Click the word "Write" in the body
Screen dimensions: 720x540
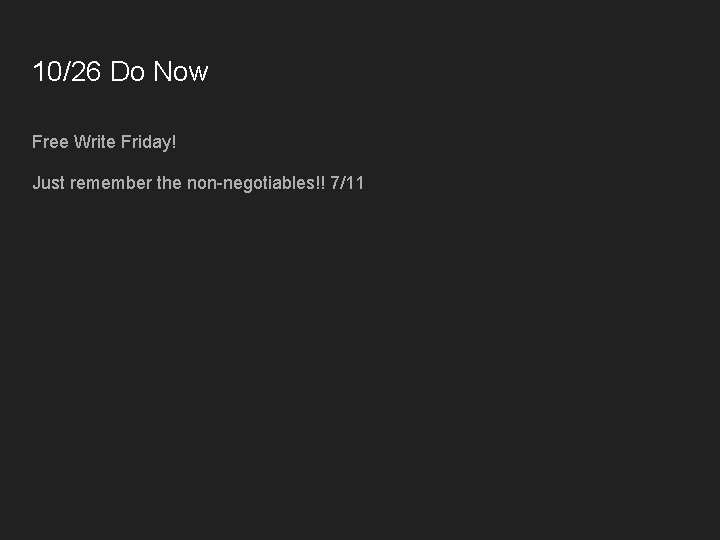[95, 142]
